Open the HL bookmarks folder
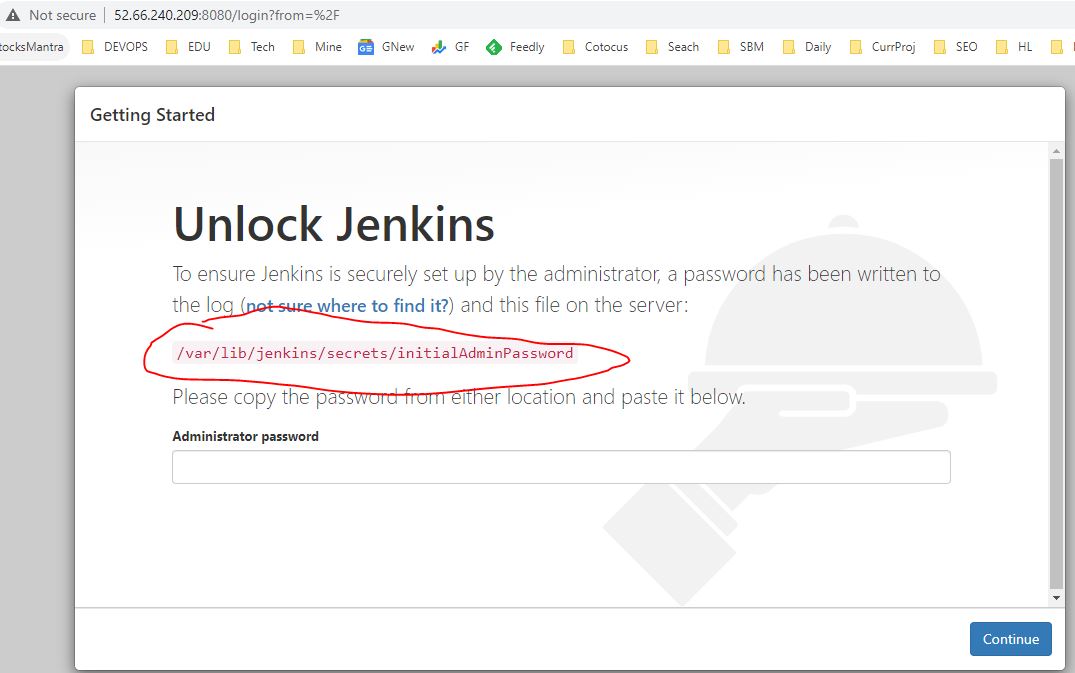The width and height of the screenshot is (1075, 673). (1014, 47)
